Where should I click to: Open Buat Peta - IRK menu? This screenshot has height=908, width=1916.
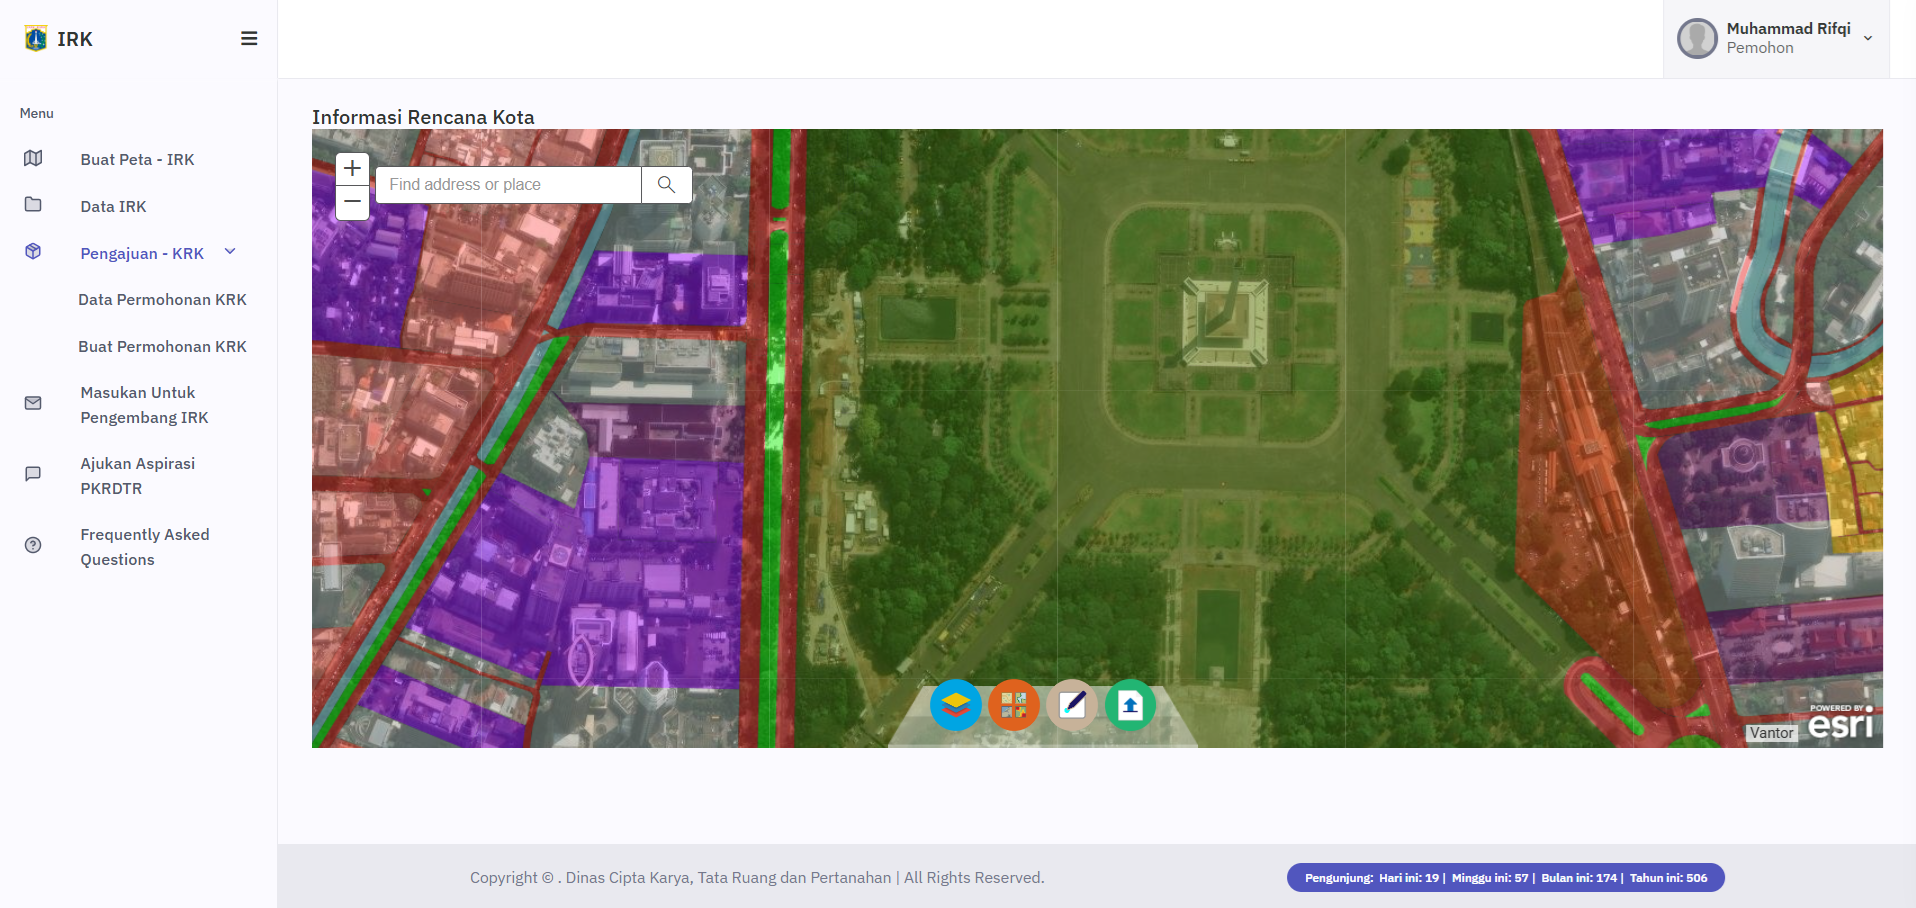pyautogui.click(x=137, y=160)
